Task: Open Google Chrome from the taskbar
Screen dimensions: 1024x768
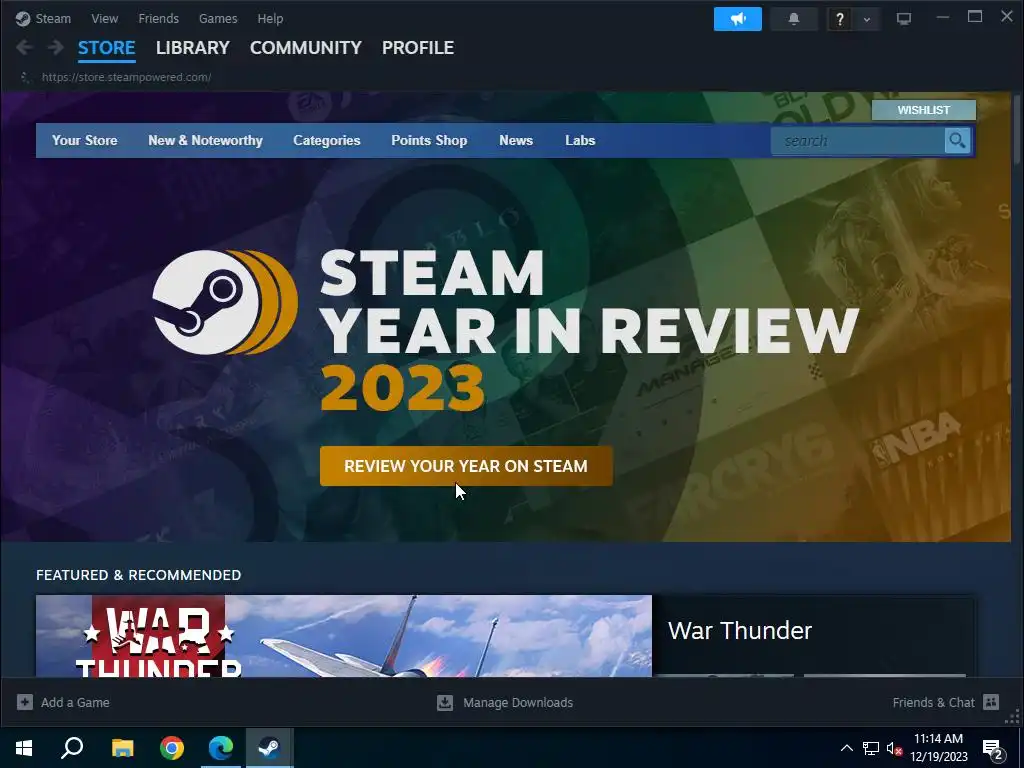Action: pos(172,747)
